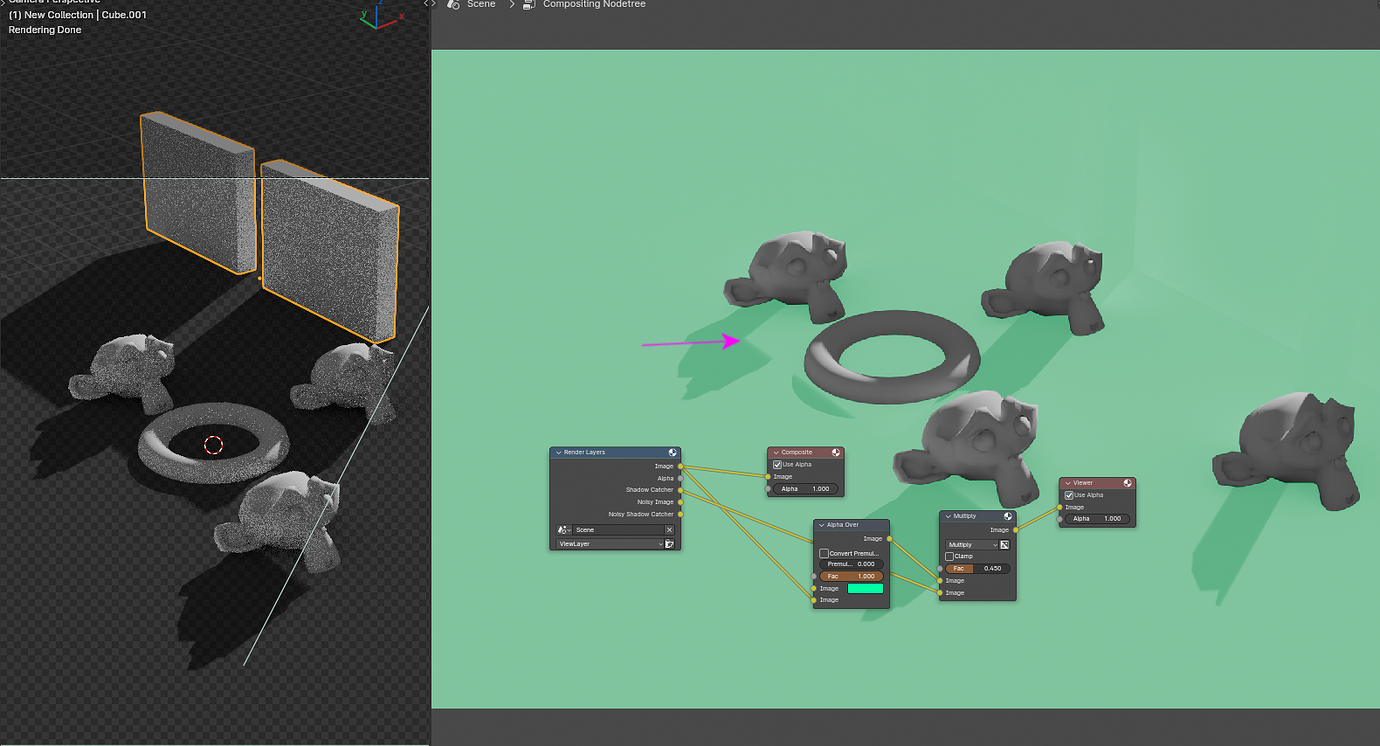Screen dimensions: 1380x746
Task: Click the Premul 0.000 field on Alpha Over
Action: point(852,565)
